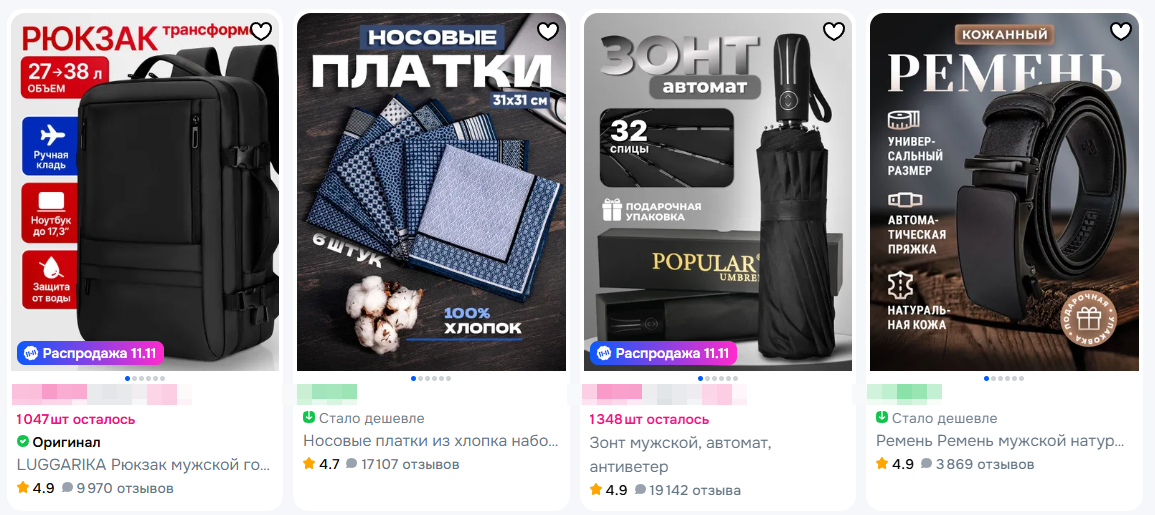
Task: Click the review bubble icon on belt card
Action: click(927, 464)
